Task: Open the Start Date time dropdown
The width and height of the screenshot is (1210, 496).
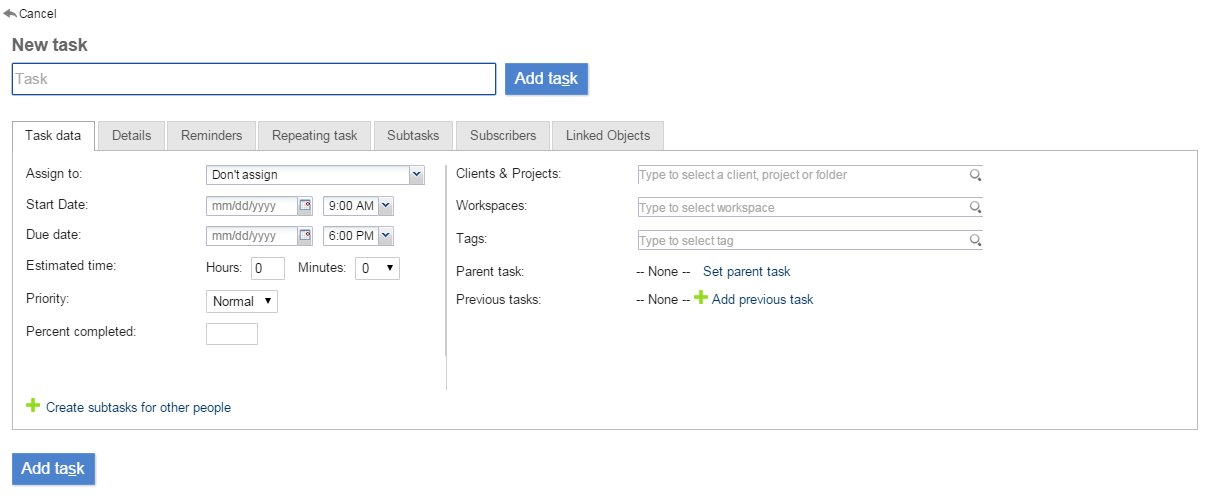Action: click(x=386, y=206)
